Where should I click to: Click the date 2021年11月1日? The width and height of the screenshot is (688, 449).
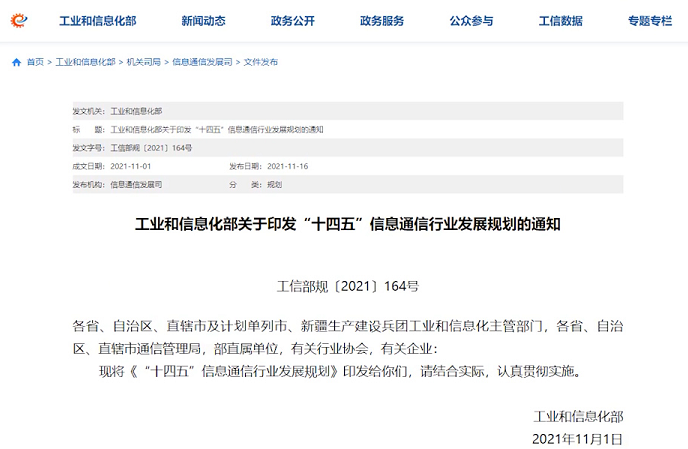[x=577, y=439]
